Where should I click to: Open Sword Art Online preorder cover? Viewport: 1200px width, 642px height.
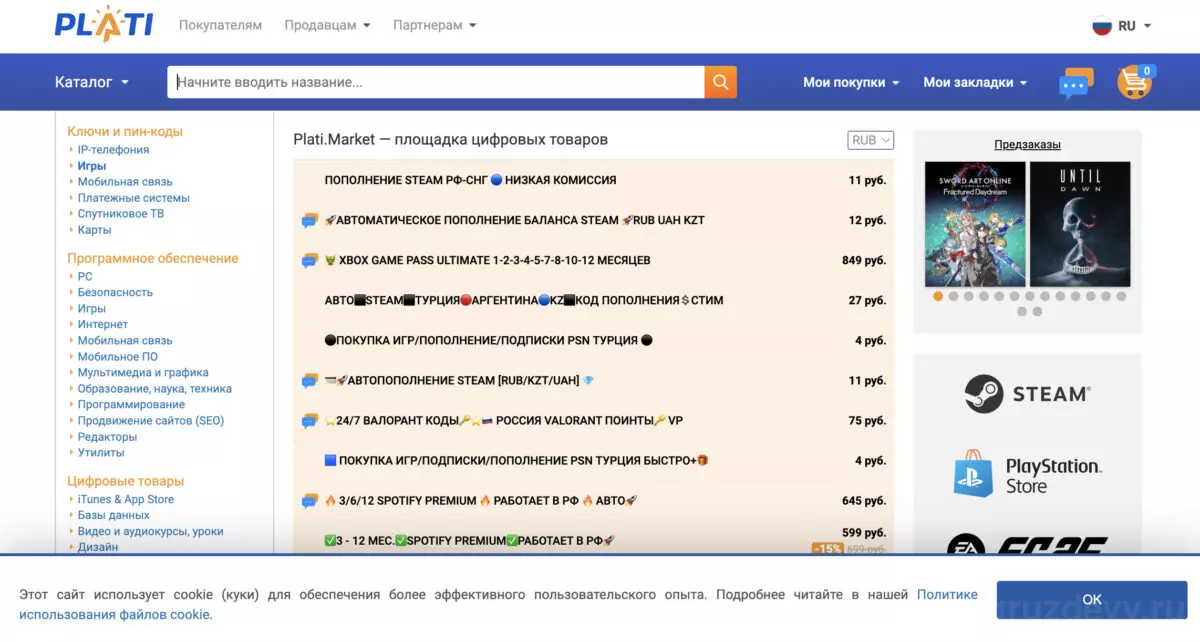click(x=975, y=224)
